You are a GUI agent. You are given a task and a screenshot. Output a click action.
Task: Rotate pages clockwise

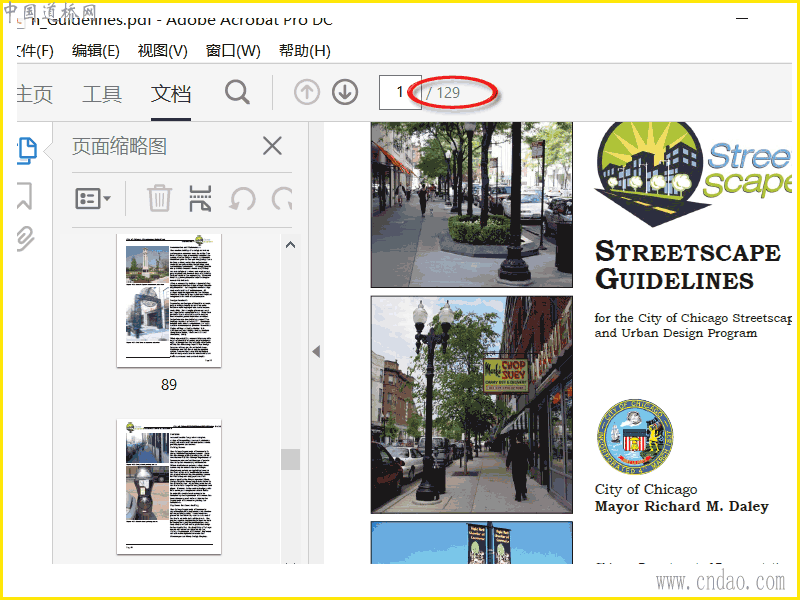pos(282,198)
